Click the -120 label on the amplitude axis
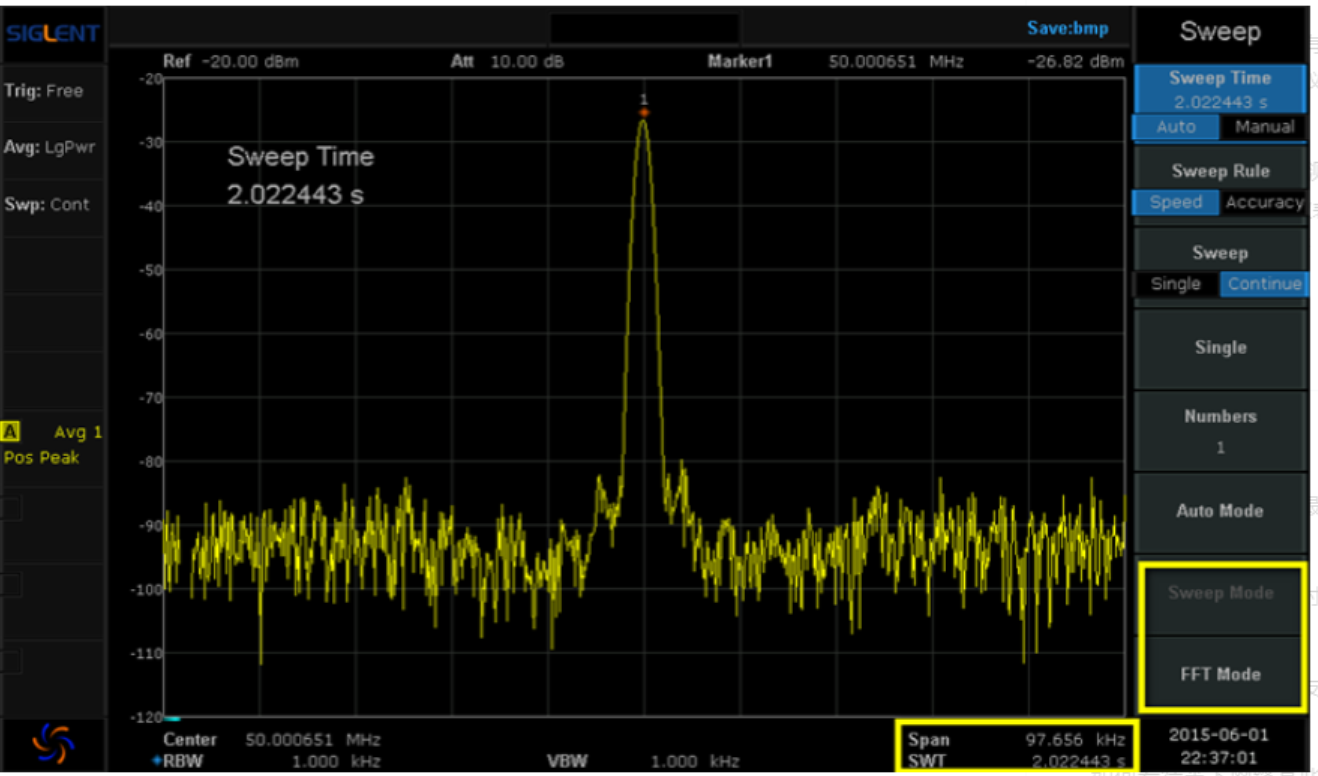The image size is (1318, 776). pyautogui.click(x=147, y=717)
